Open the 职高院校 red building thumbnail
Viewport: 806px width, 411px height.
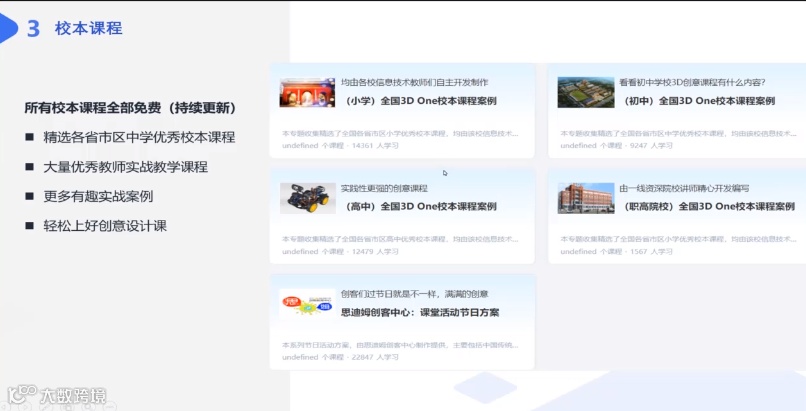(585, 198)
